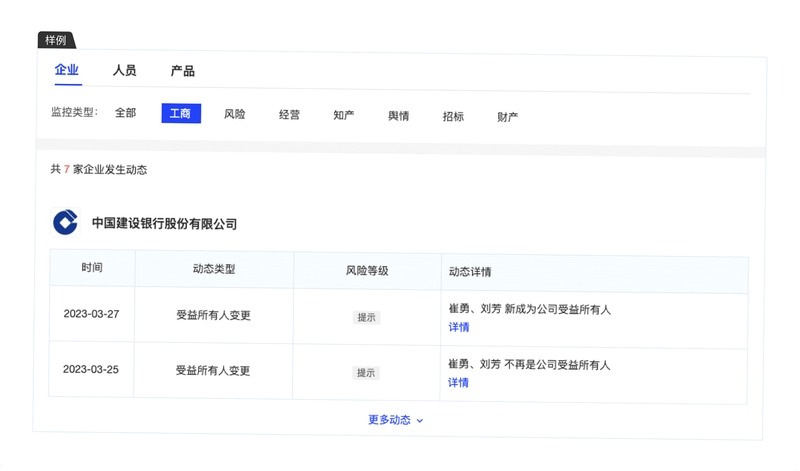This screenshot has height=471, width=800.
Task: Open 详情 link for 2023-03-27 row
Action: point(459,327)
